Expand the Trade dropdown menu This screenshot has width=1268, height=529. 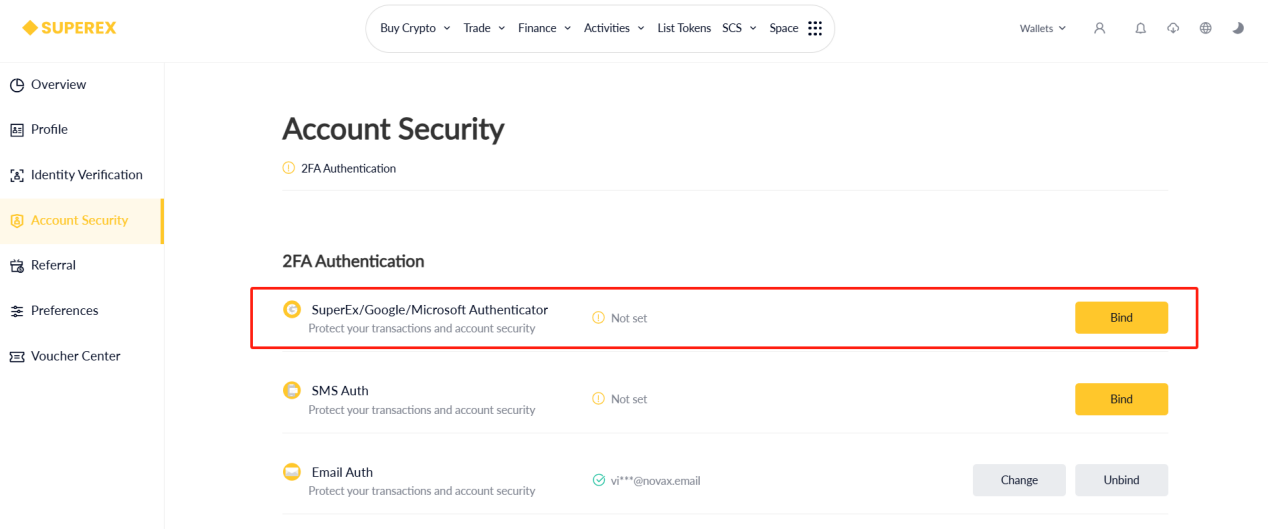pos(484,28)
